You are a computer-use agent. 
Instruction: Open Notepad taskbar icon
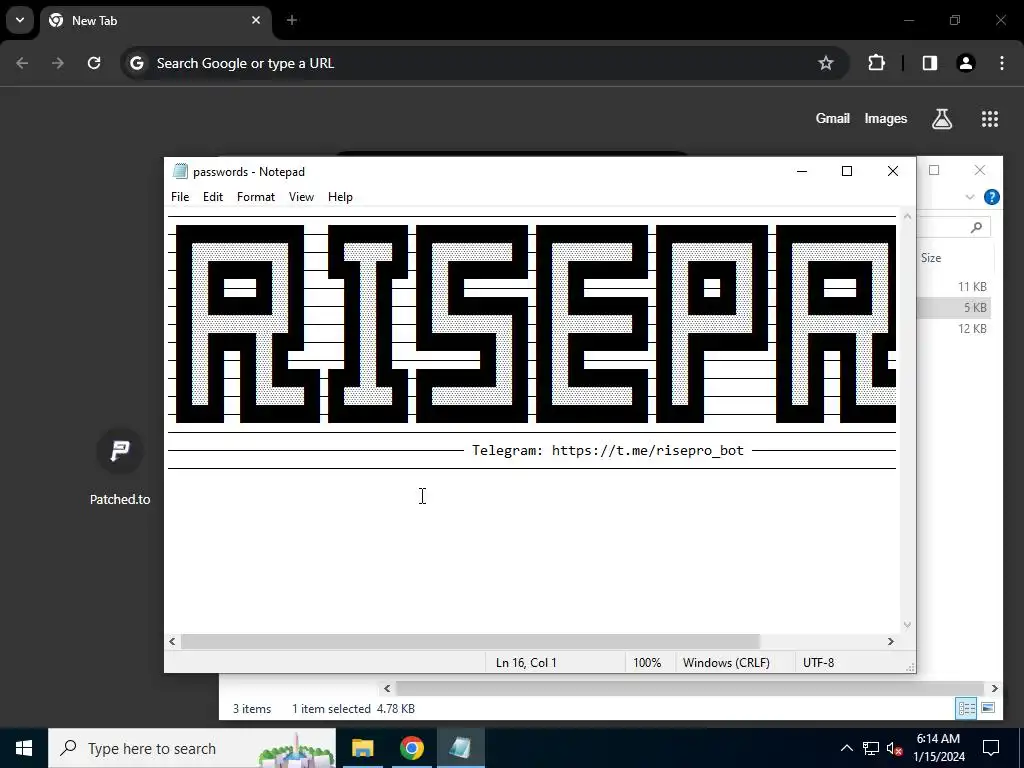coord(460,748)
